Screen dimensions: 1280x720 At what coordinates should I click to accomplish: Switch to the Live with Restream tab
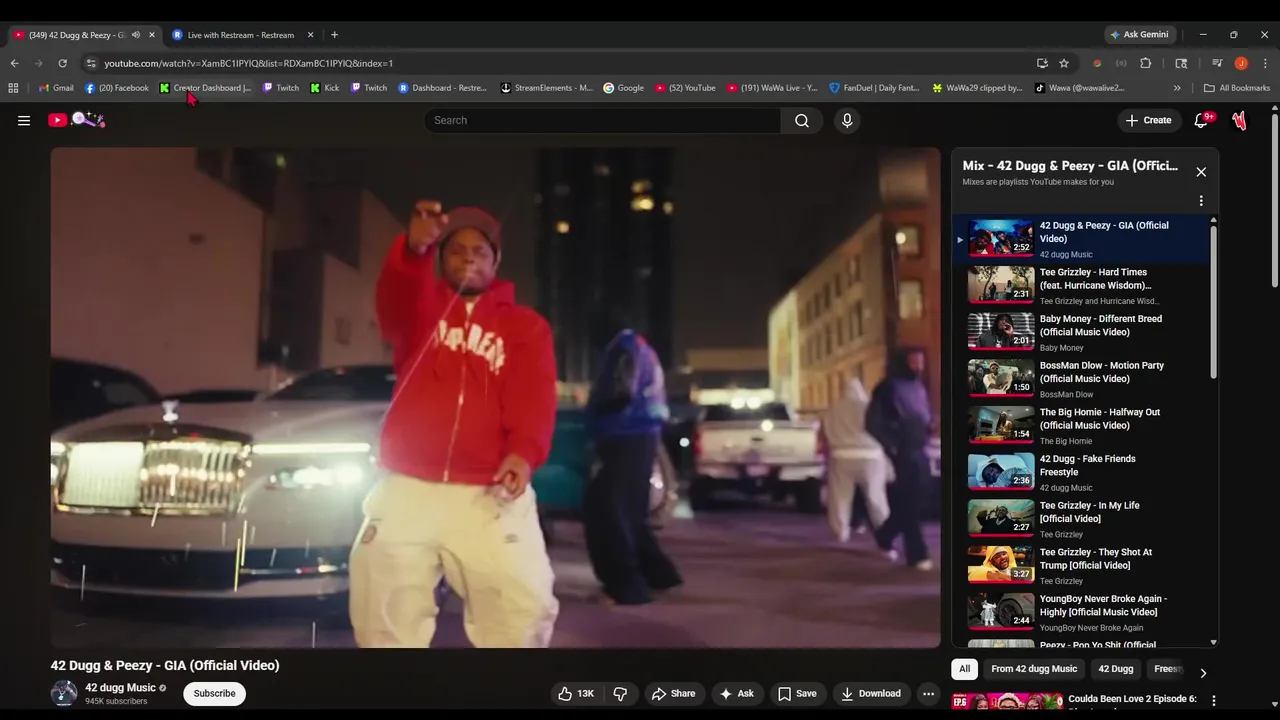240,35
